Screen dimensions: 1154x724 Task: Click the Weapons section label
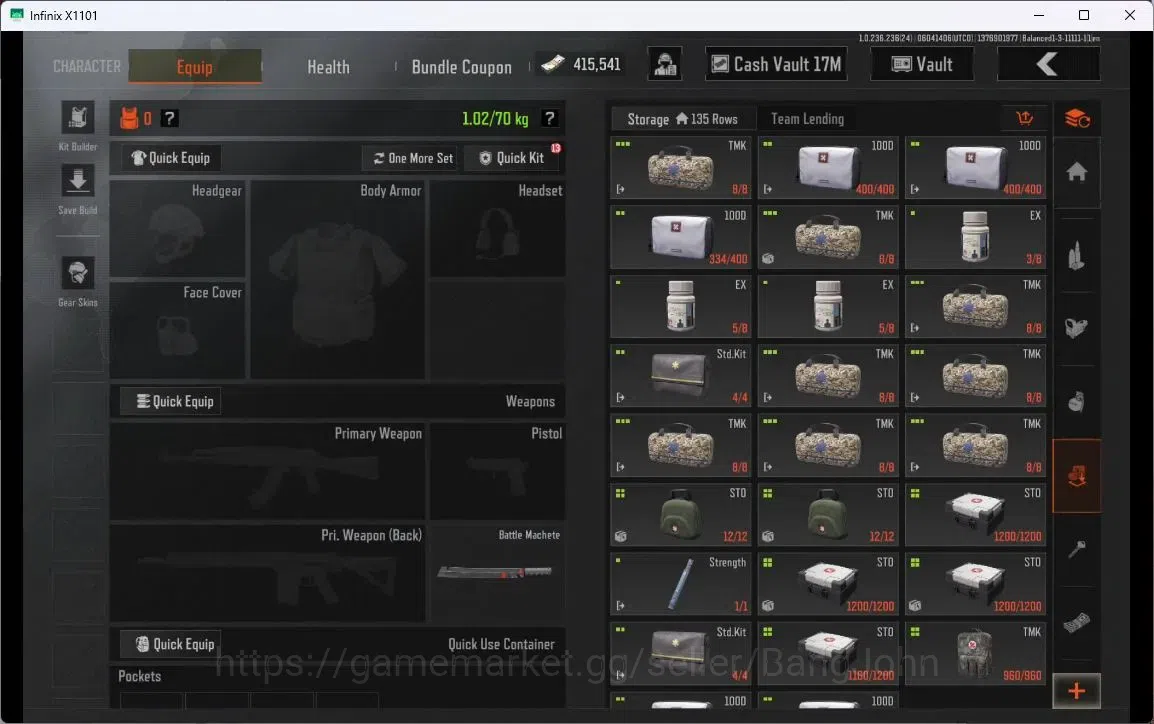tap(530, 401)
